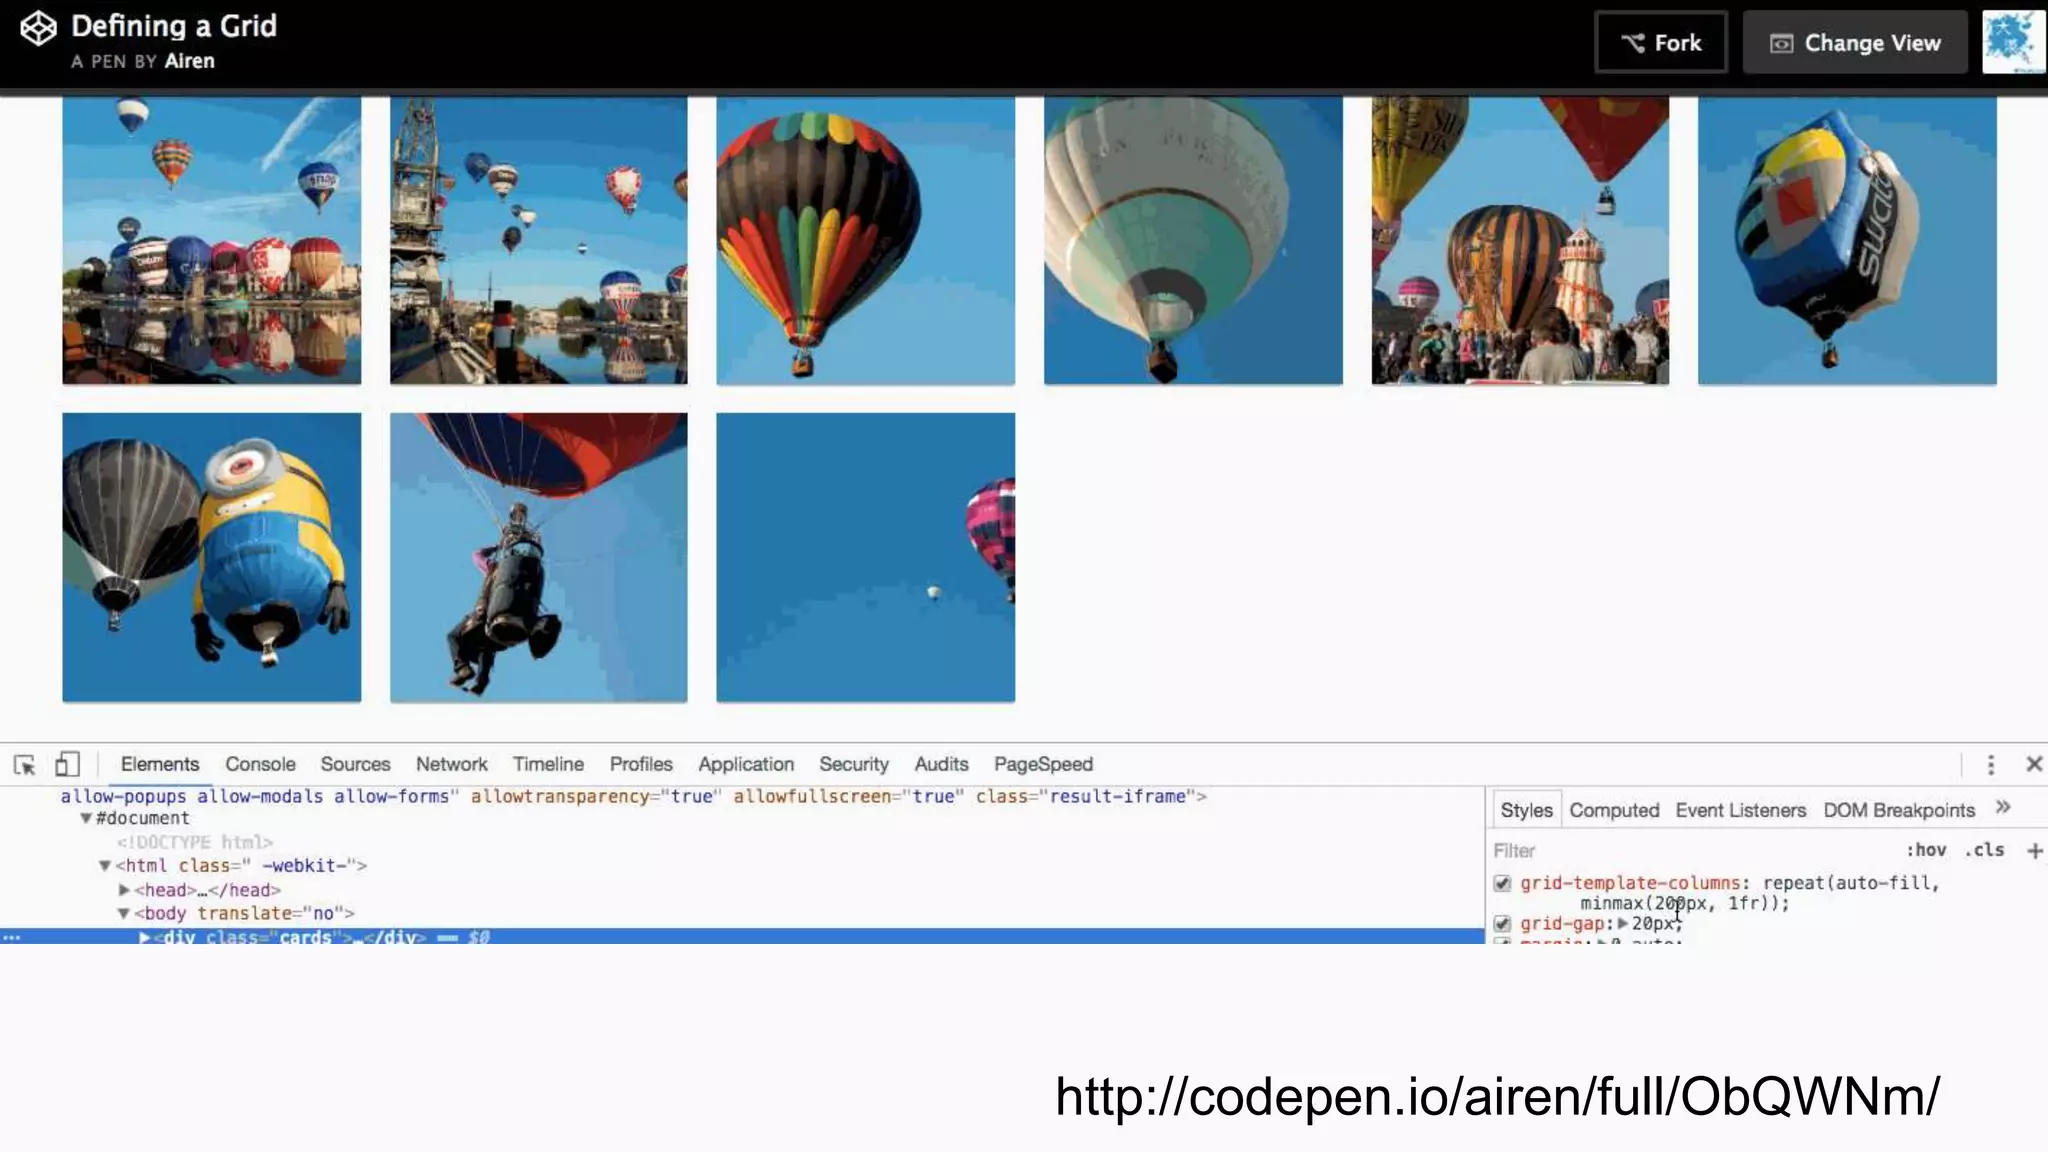This screenshot has height=1152, width=2048.
Task: Open the Profiles tab
Action: (x=641, y=764)
